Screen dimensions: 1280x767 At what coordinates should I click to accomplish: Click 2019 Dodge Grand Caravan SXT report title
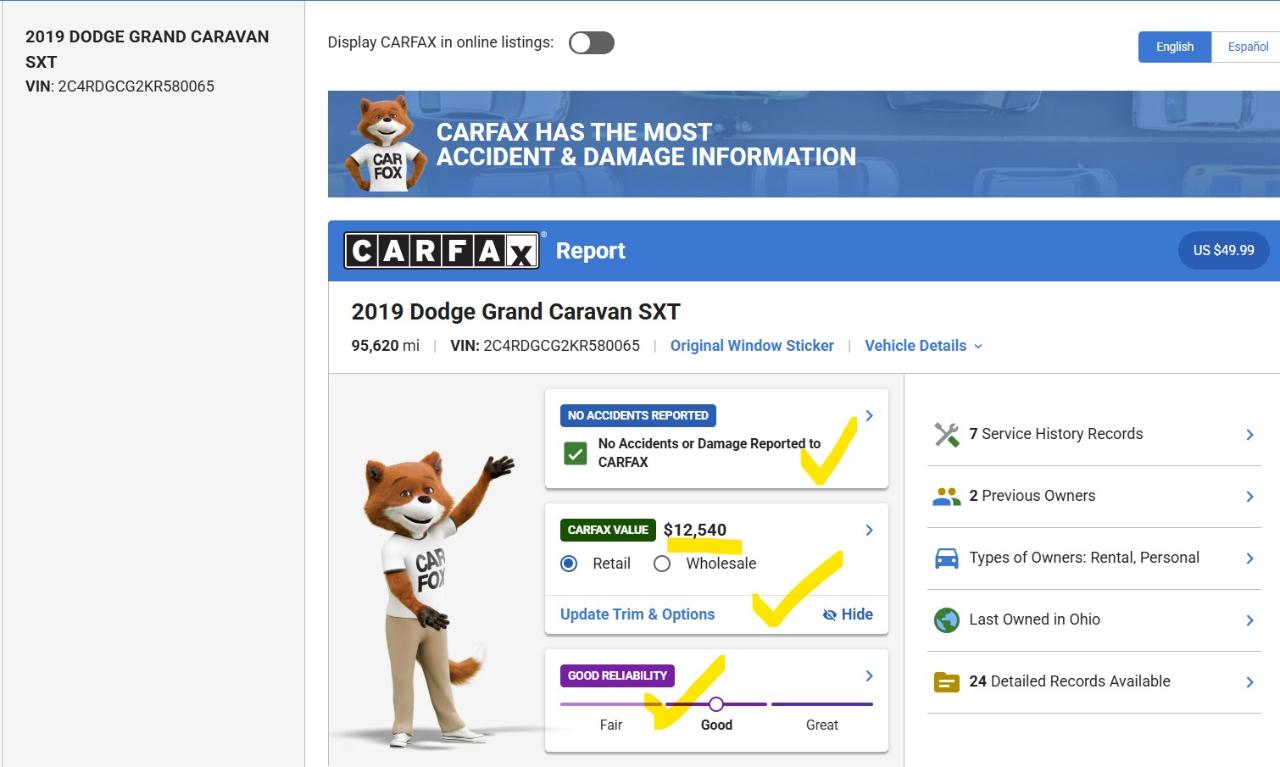pyautogui.click(x=516, y=311)
